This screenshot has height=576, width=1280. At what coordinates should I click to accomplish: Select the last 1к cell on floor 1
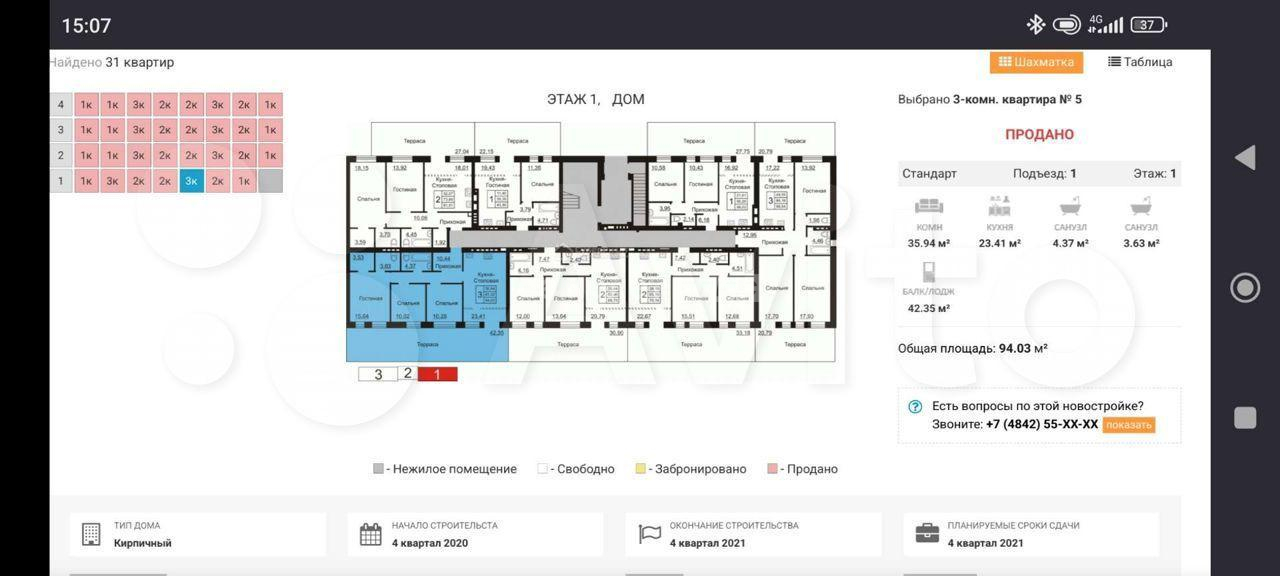243,181
